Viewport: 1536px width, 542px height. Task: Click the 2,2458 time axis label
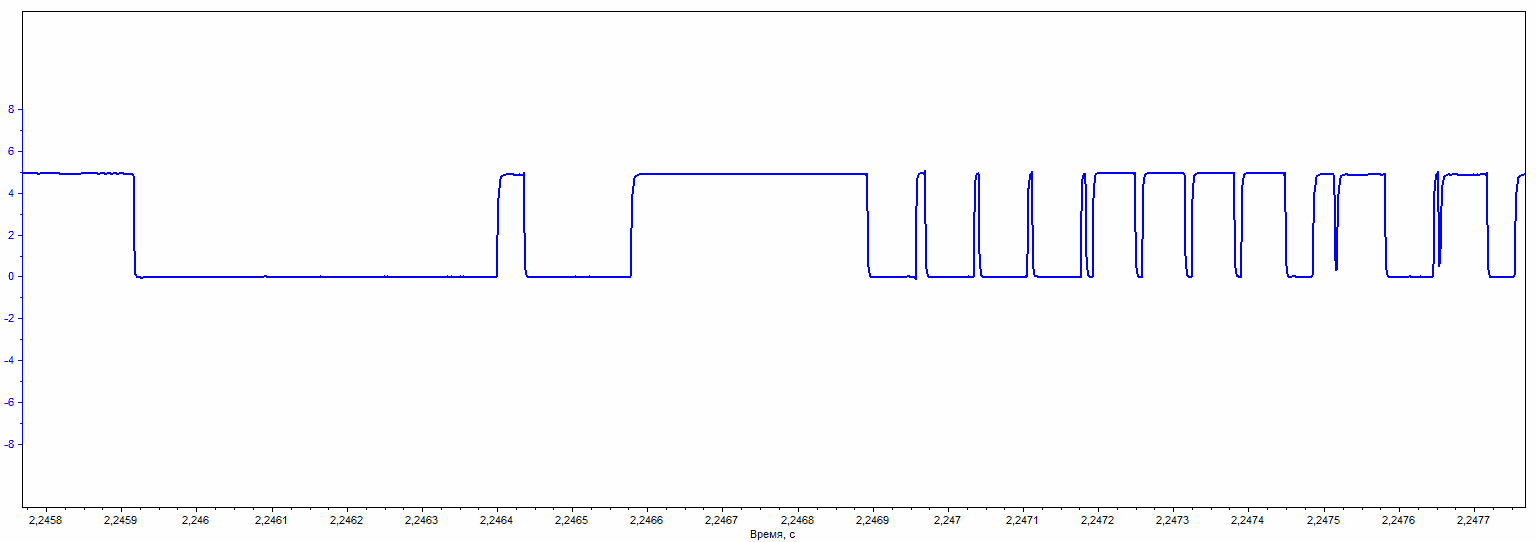(45, 521)
